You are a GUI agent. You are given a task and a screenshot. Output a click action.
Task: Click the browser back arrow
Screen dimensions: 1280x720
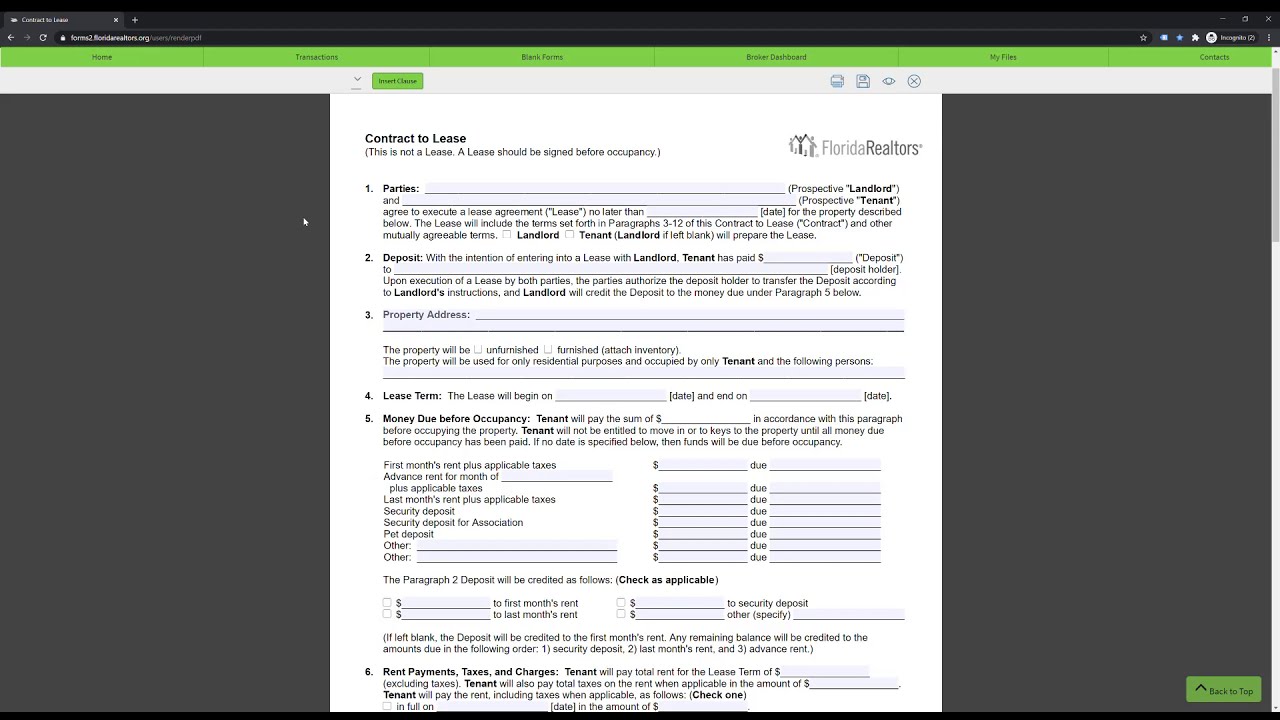[11, 38]
